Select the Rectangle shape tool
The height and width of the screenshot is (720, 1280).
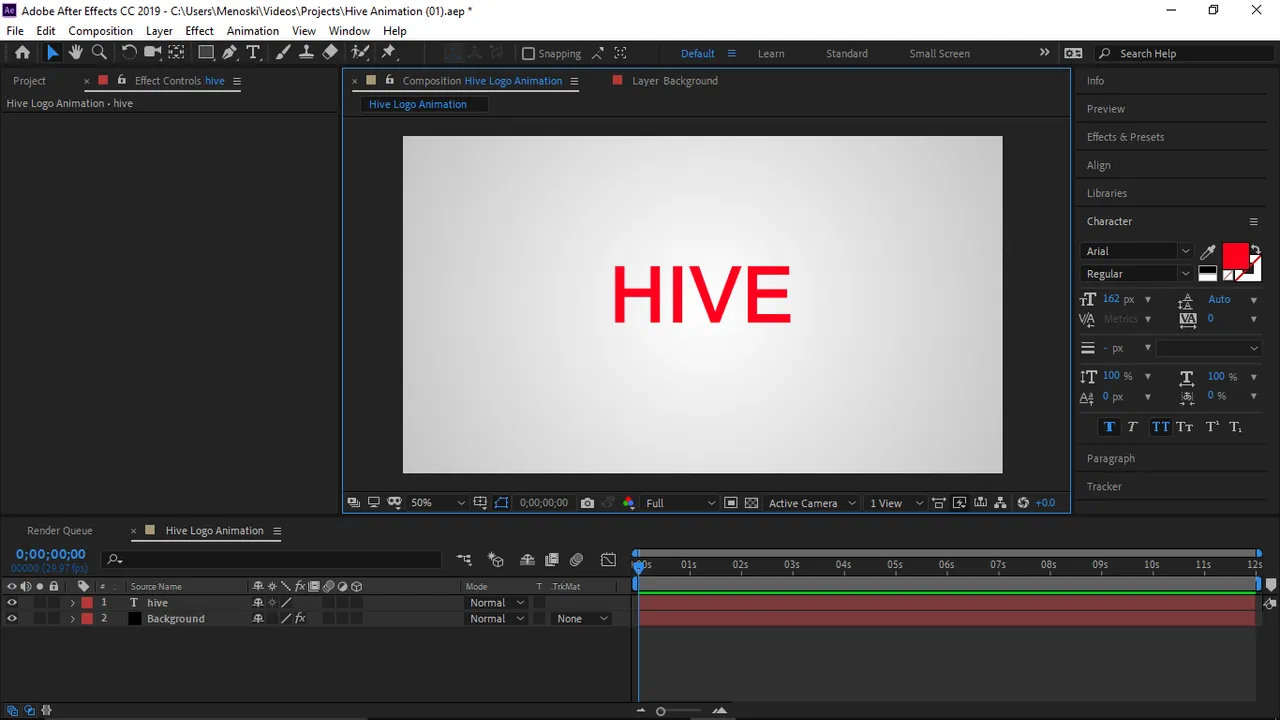click(206, 53)
